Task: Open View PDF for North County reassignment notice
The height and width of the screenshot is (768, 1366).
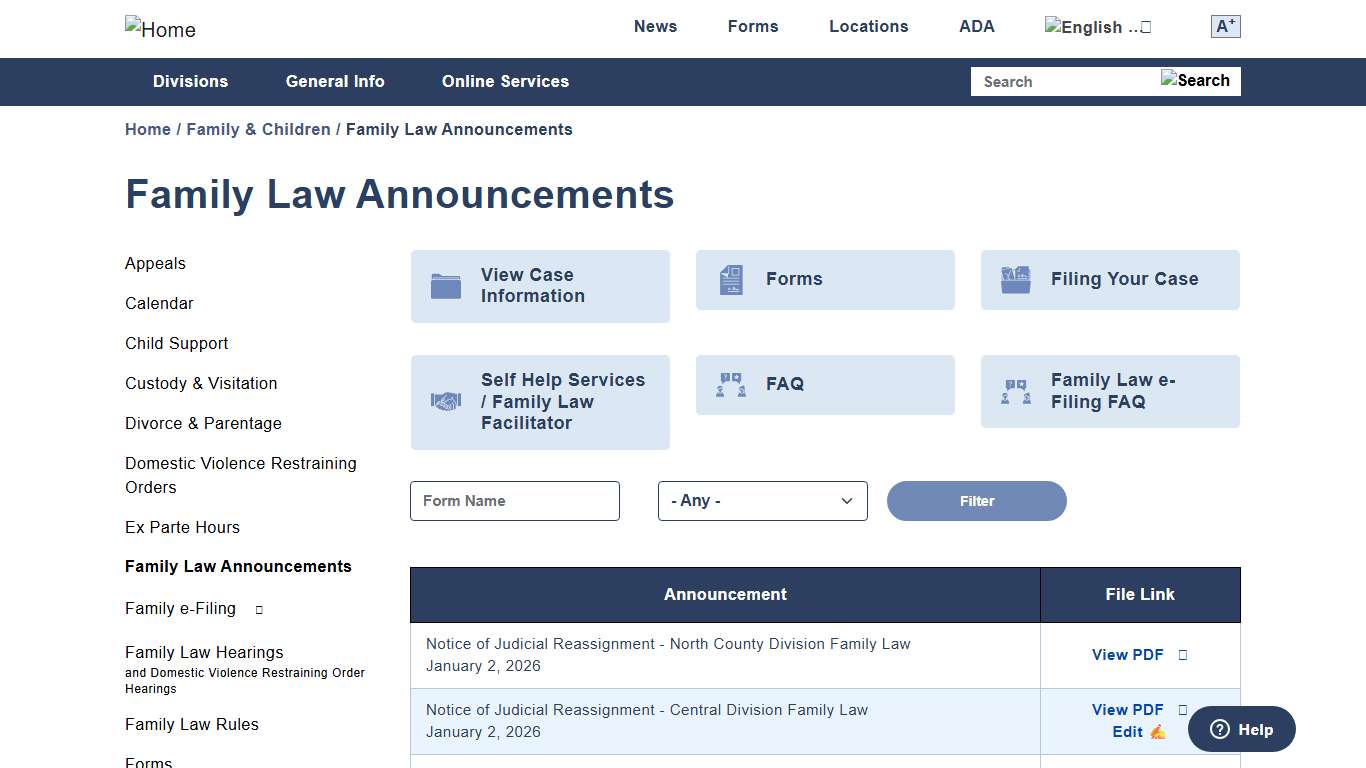Action: tap(1127, 655)
